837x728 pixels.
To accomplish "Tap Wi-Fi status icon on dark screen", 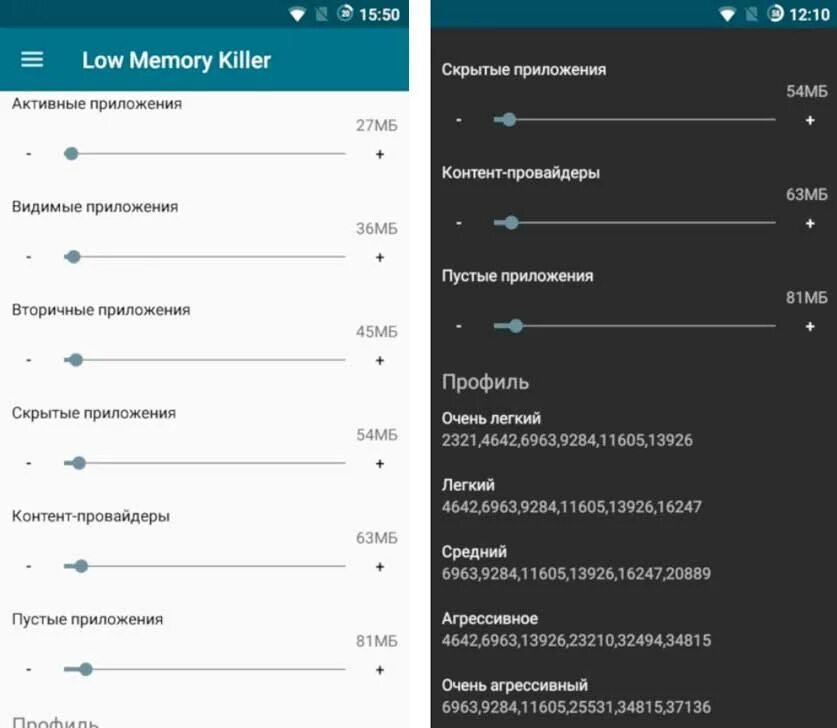I will (727, 14).
